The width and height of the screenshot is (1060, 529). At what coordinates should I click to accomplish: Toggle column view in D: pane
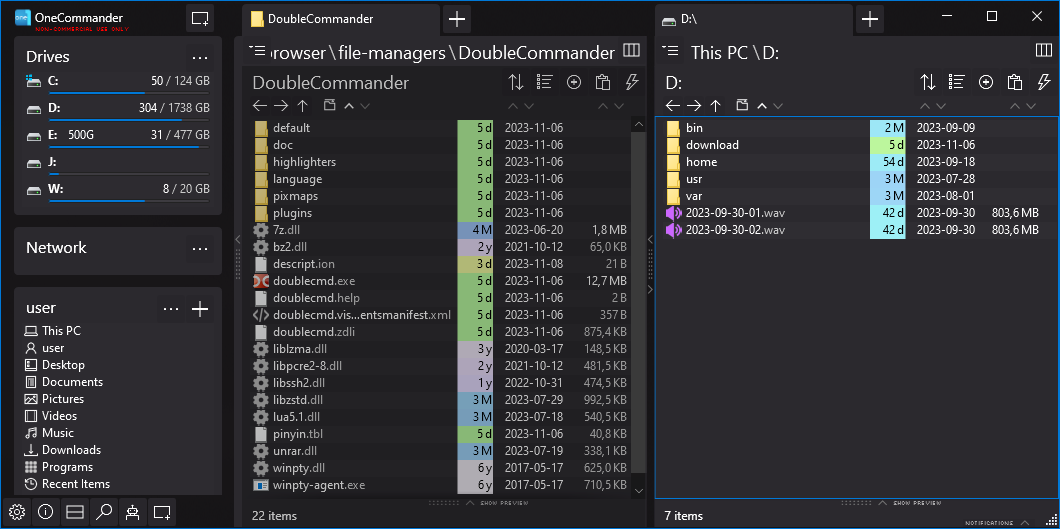(1043, 50)
